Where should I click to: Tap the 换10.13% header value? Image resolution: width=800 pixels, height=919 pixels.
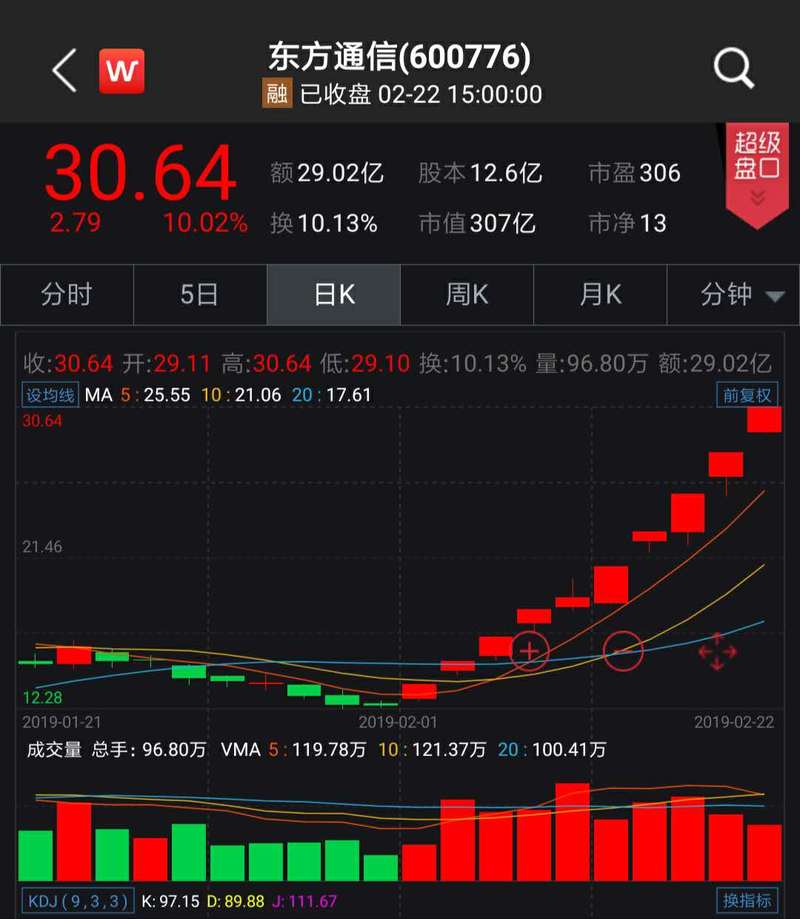coord(324,223)
